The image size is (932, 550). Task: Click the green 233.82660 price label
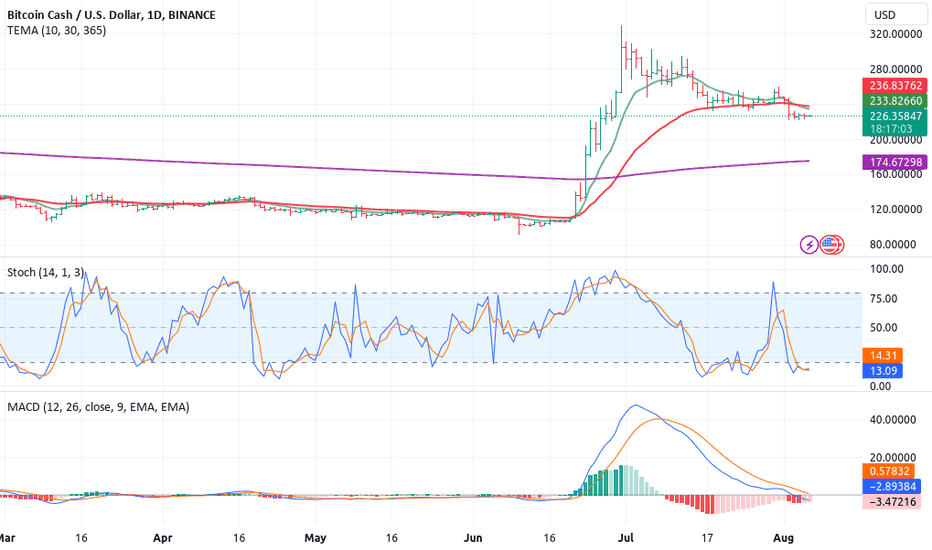pos(895,100)
